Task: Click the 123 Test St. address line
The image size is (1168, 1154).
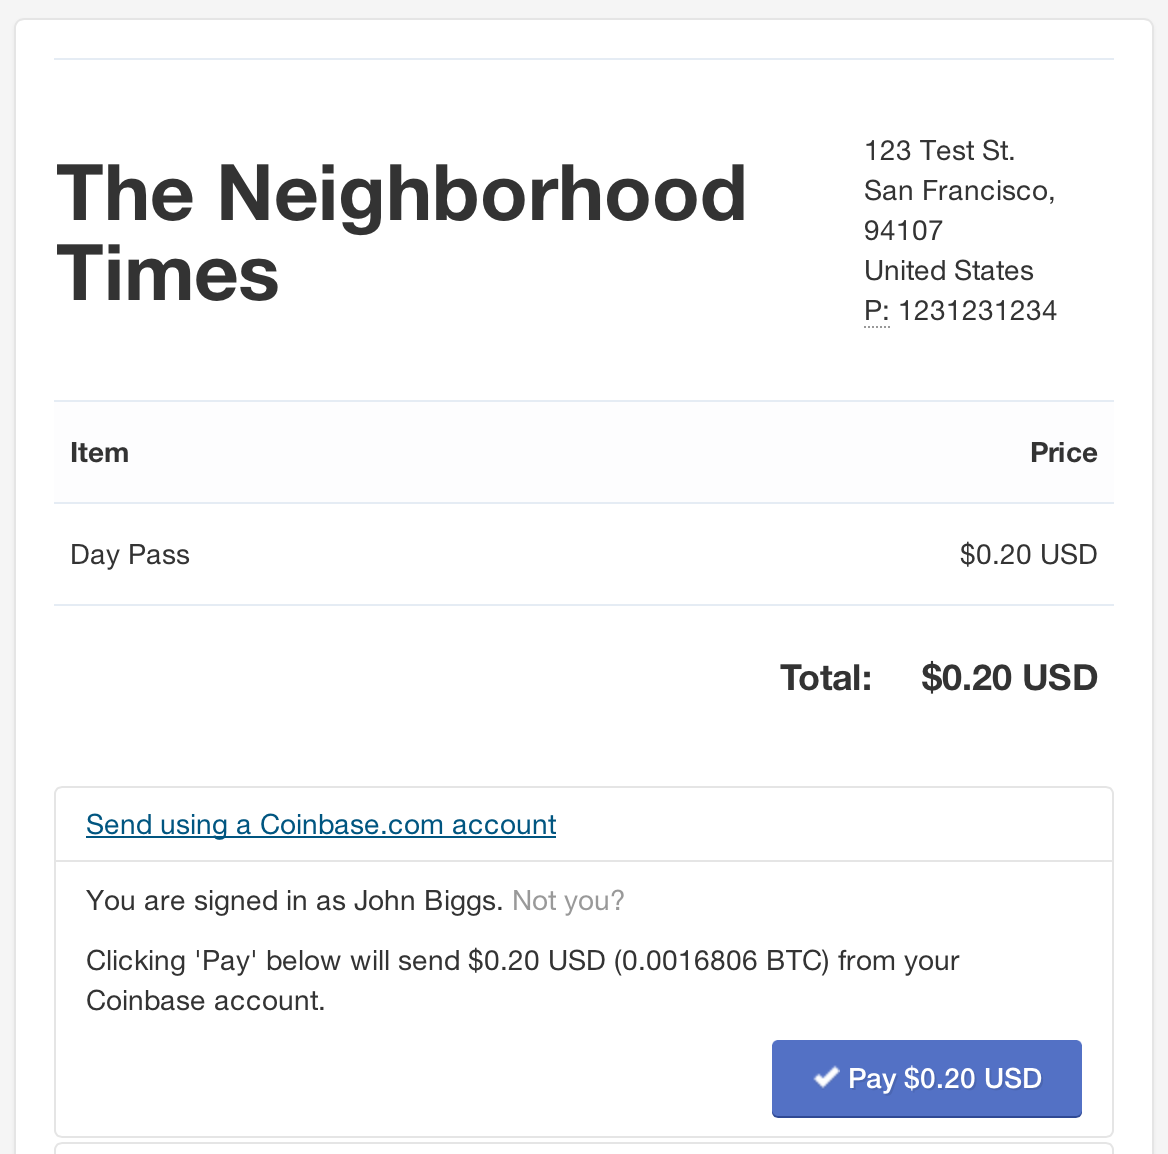Action: 939,151
